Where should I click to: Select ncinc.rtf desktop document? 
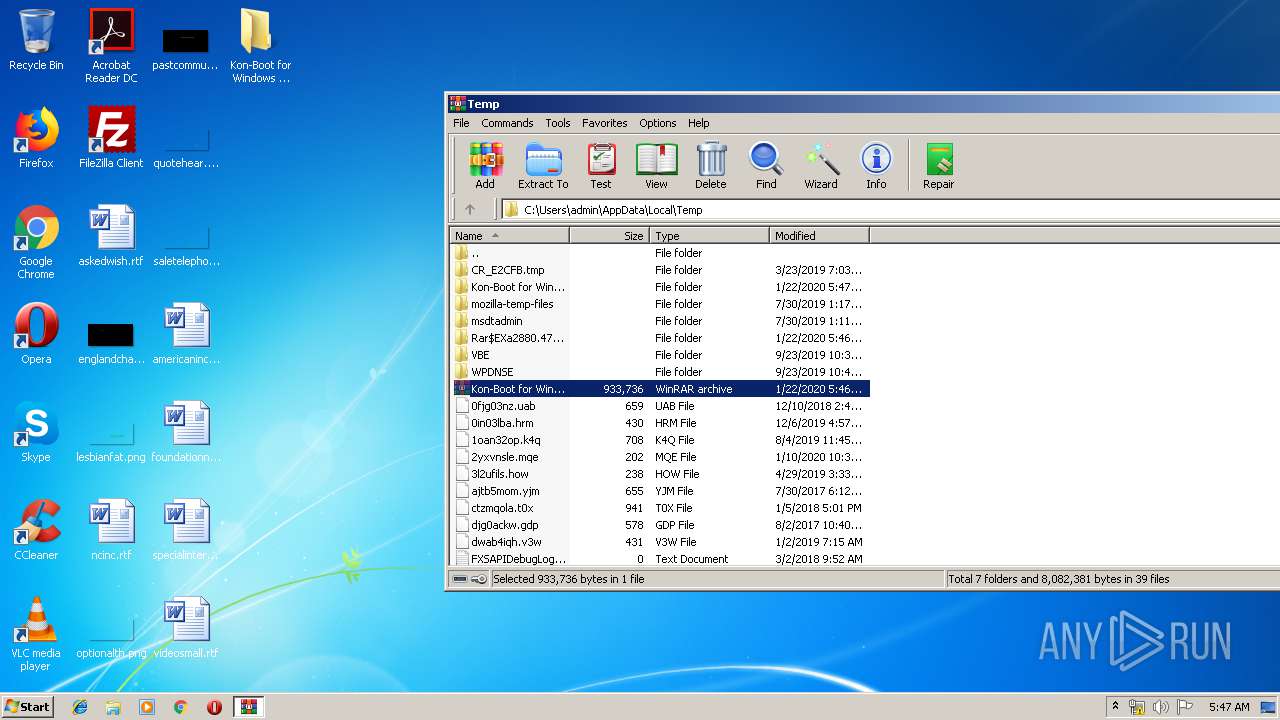click(x=111, y=530)
